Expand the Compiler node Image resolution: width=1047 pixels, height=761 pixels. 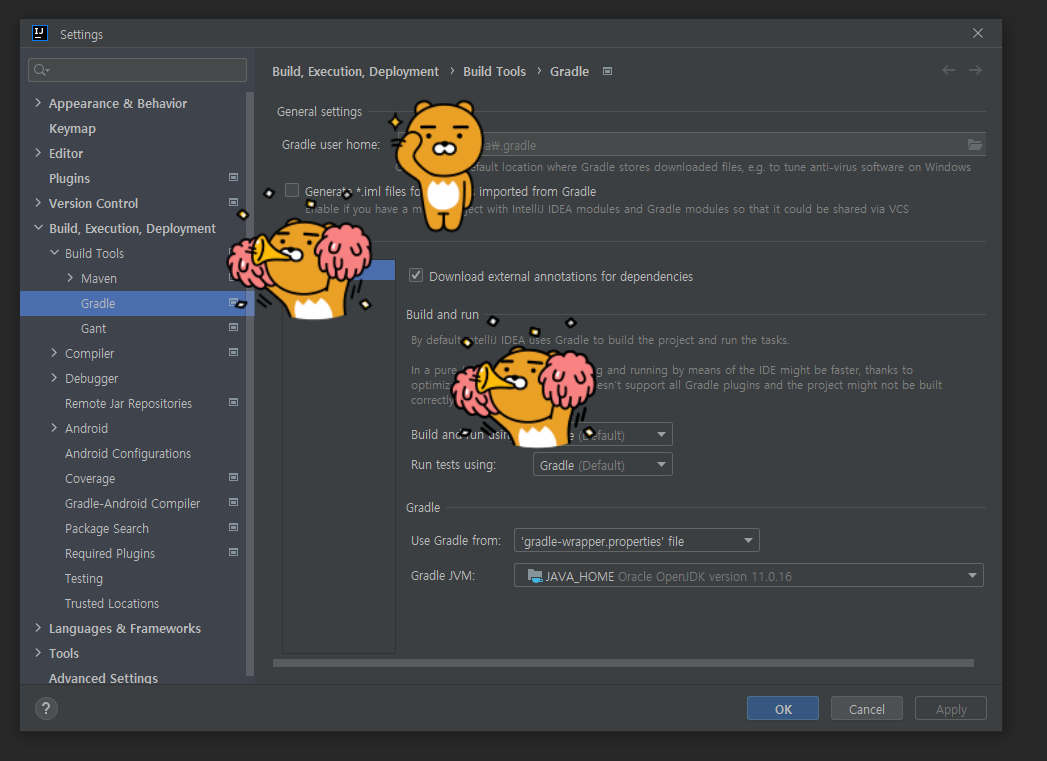(54, 352)
